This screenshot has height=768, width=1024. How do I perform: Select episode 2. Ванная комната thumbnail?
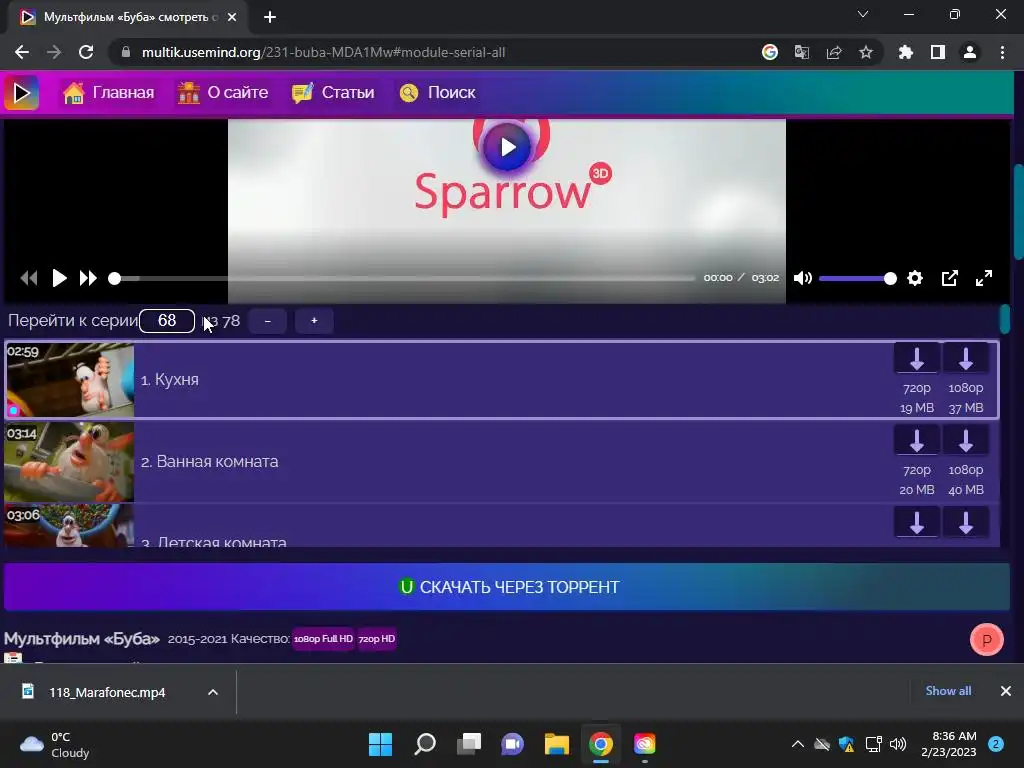(x=69, y=462)
